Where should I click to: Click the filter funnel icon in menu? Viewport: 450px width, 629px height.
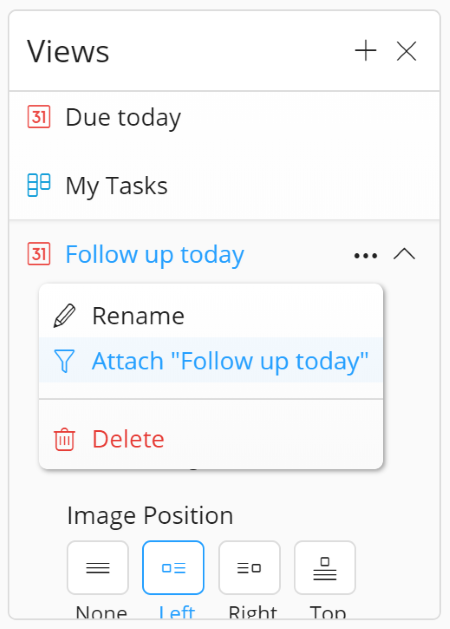click(64, 361)
